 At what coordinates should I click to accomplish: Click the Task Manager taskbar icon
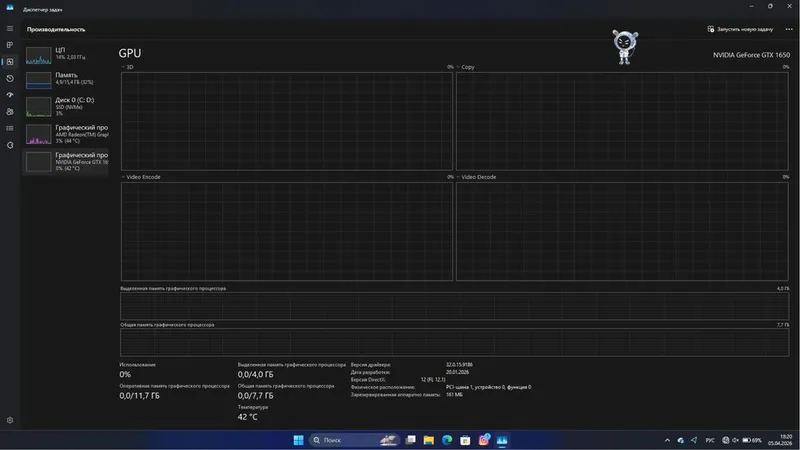pyautogui.click(x=502, y=440)
